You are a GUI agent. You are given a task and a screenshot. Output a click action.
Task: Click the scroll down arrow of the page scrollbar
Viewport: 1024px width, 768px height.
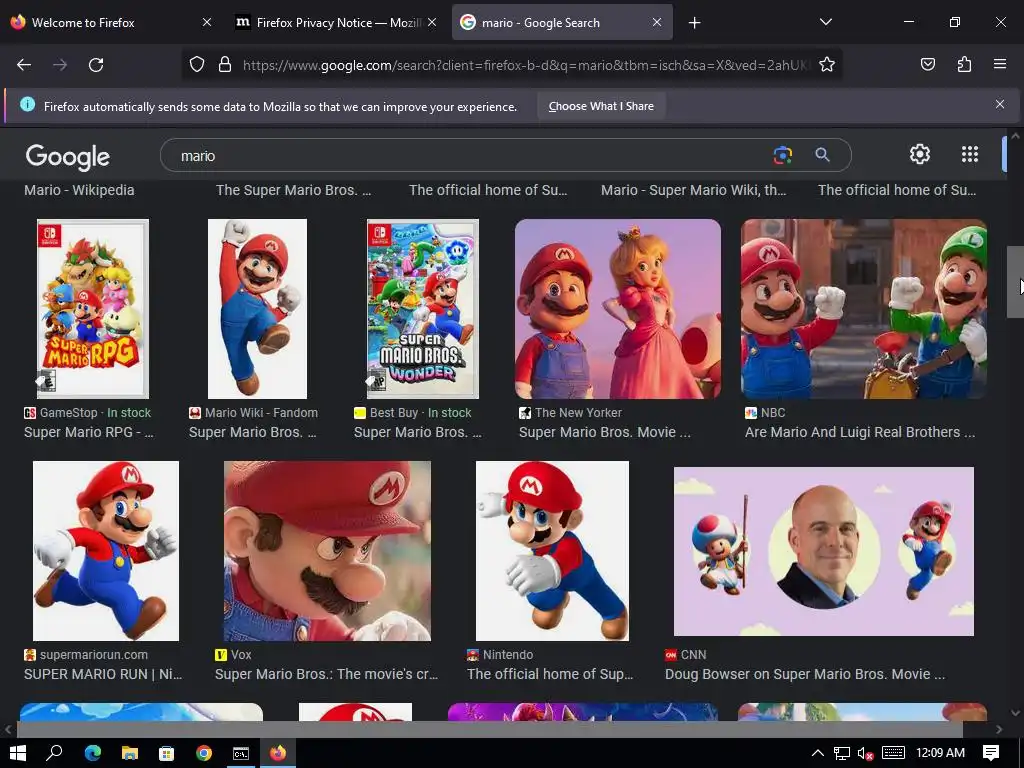pyautogui.click(x=1015, y=713)
